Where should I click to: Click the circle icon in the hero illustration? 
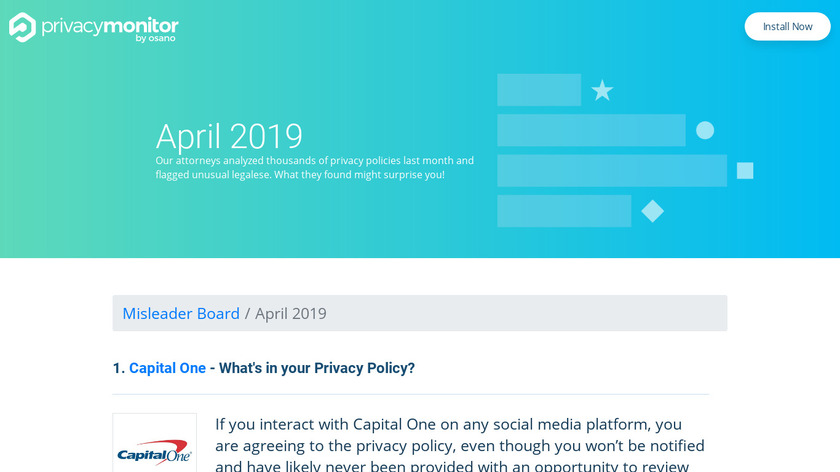pos(705,130)
